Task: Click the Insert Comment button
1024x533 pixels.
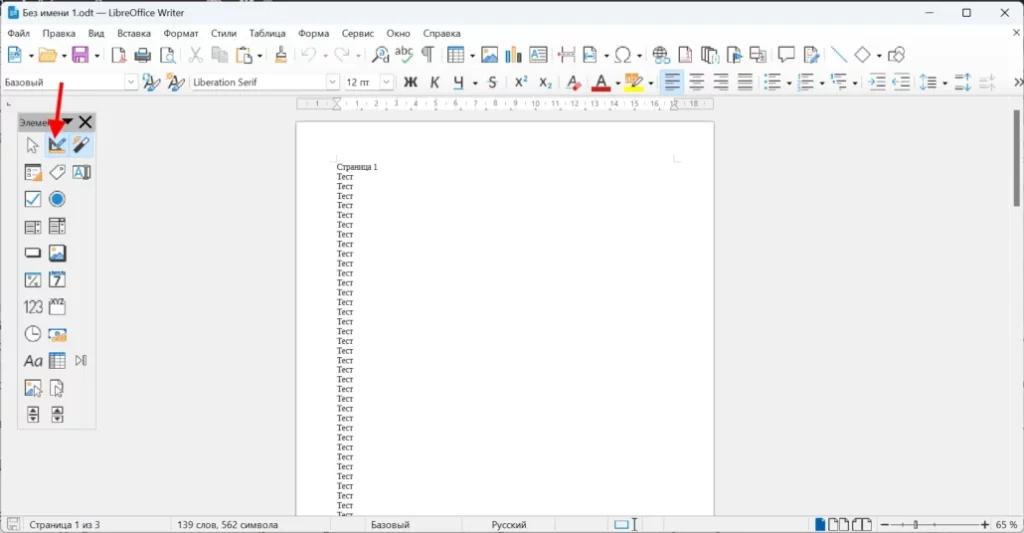Action: (786, 55)
